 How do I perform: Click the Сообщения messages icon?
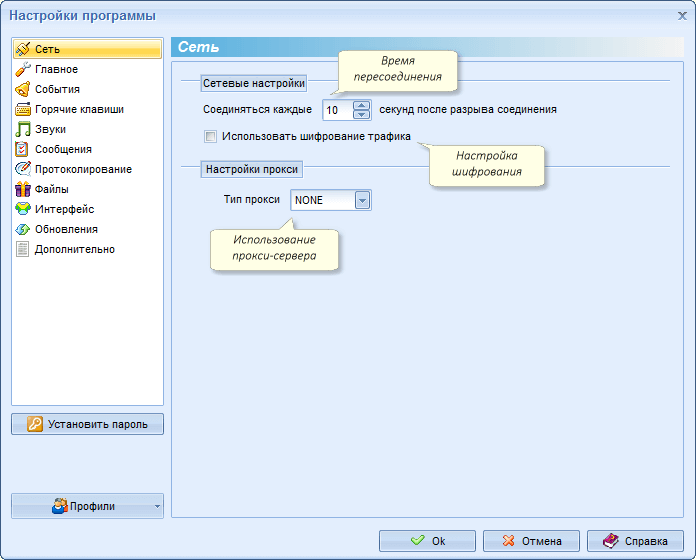click(x=23, y=149)
